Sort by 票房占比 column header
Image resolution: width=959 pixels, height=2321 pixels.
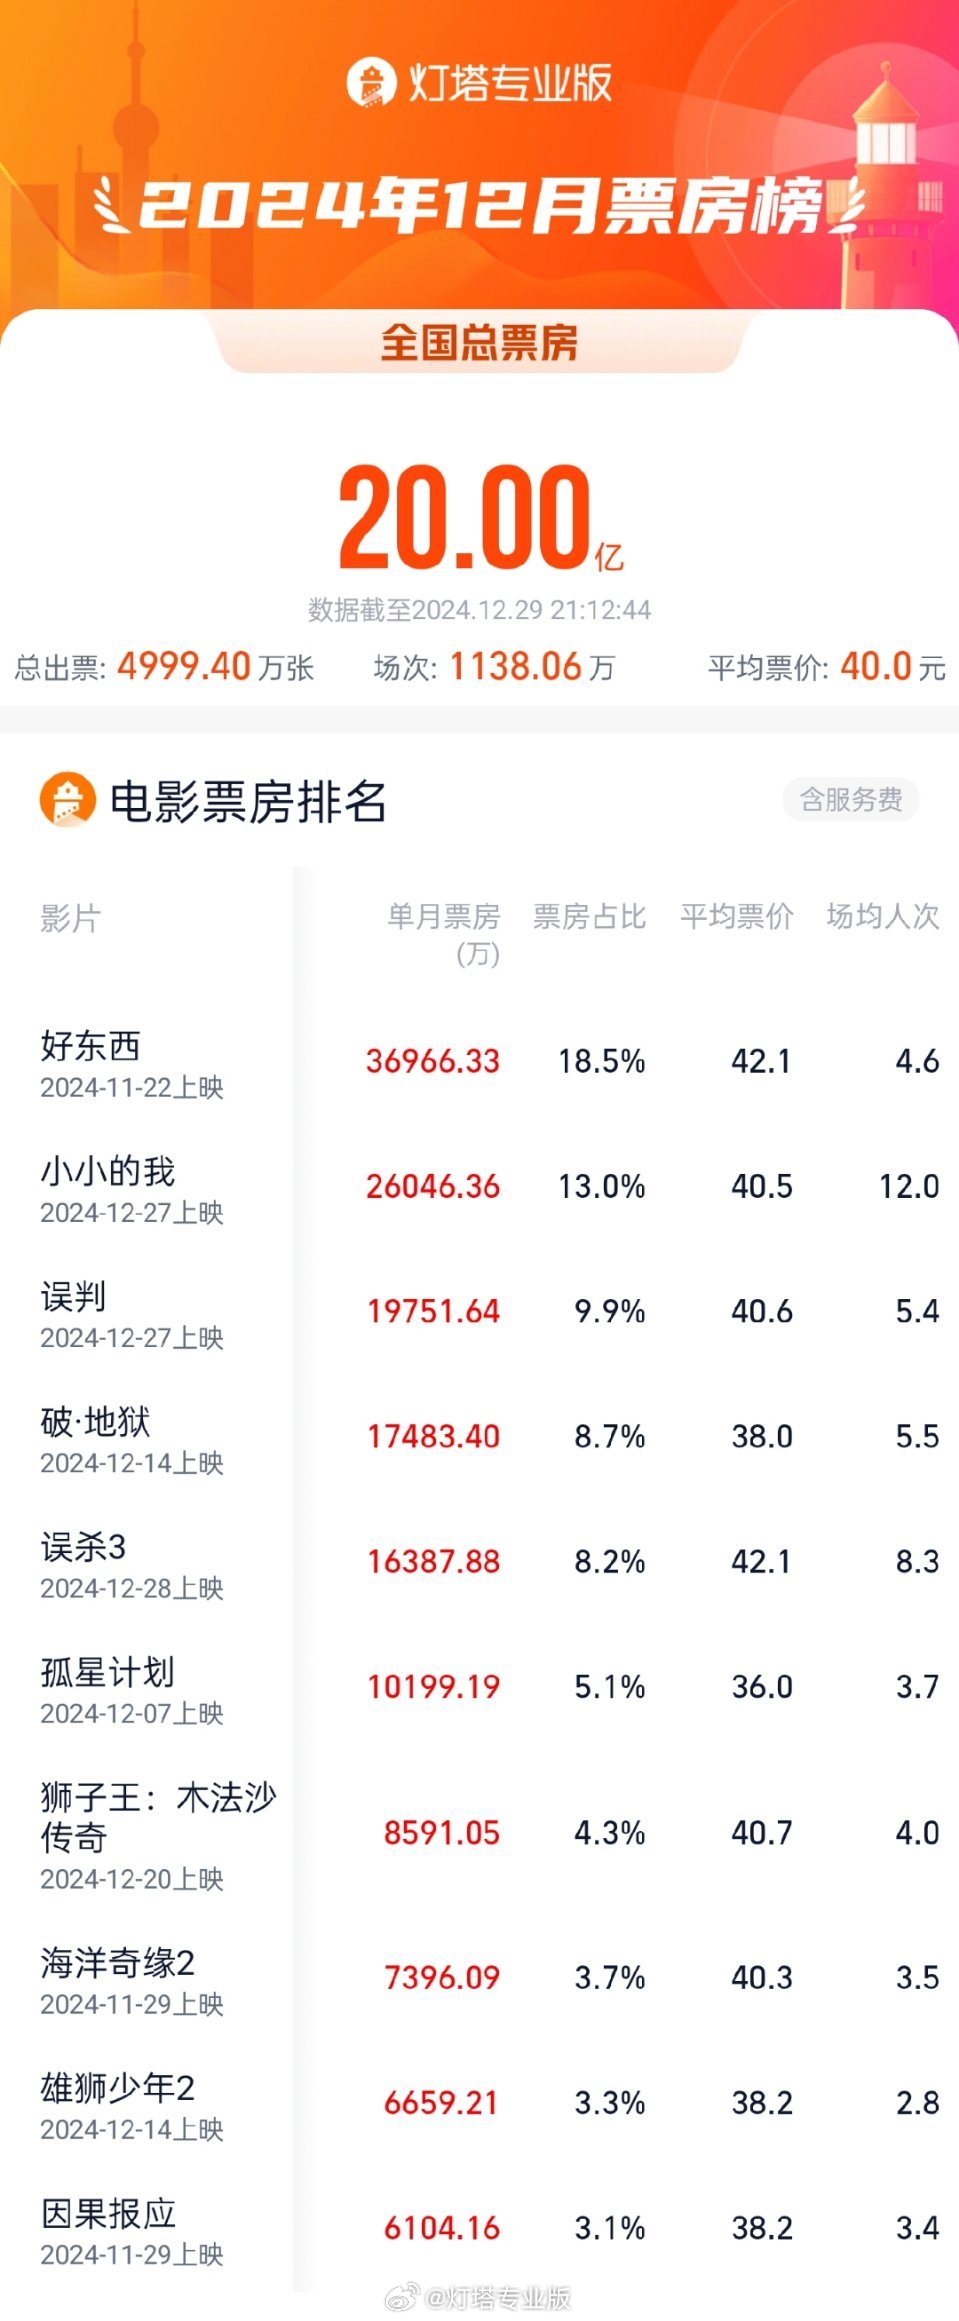click(x=589, y=916)
